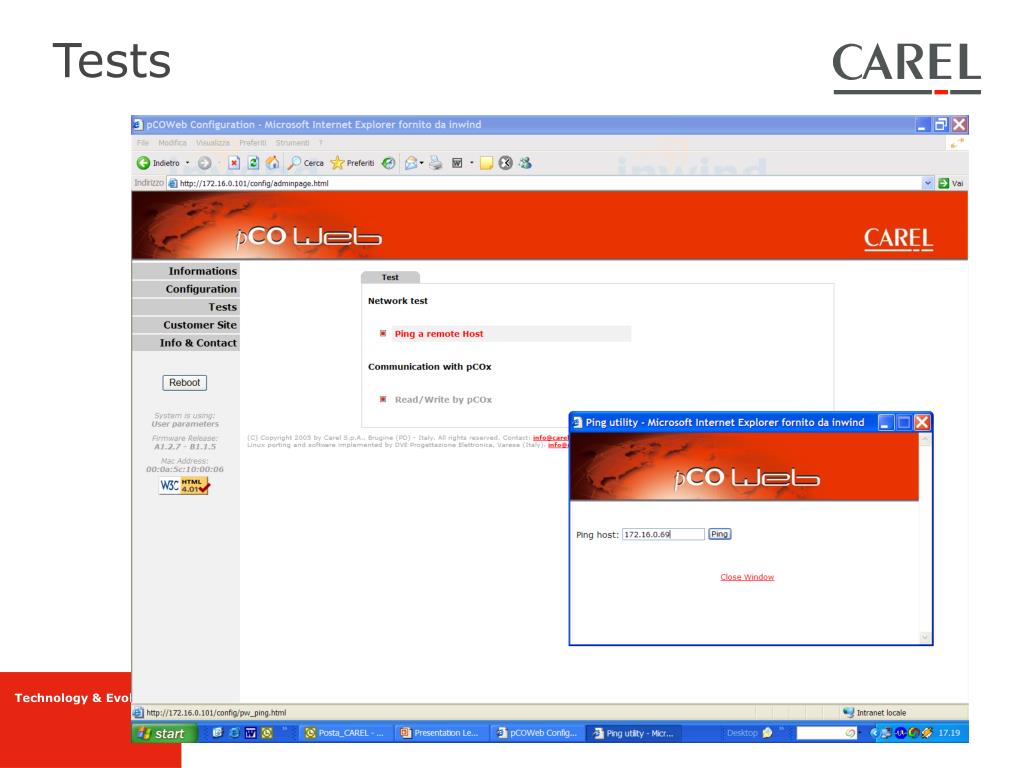Expand the Mail icon dropdown arrow
The image size is (1024, 768).
point(422,163)
